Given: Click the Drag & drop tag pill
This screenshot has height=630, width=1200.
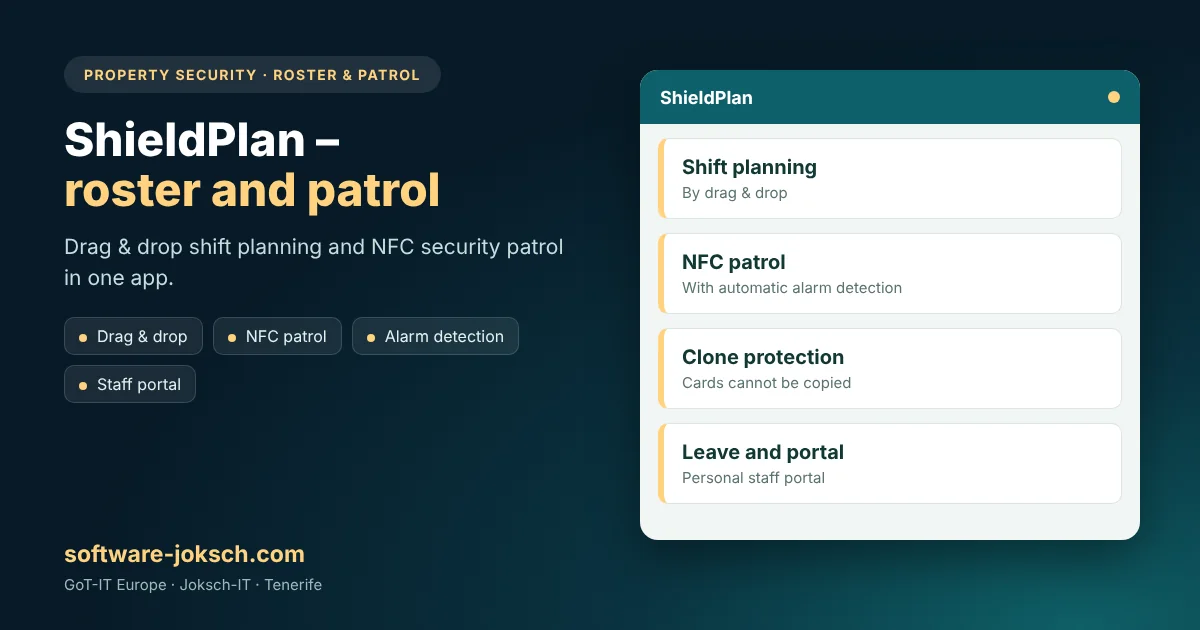Looking at the screenshot, I should pyautogui.click(x=133, y=336).
